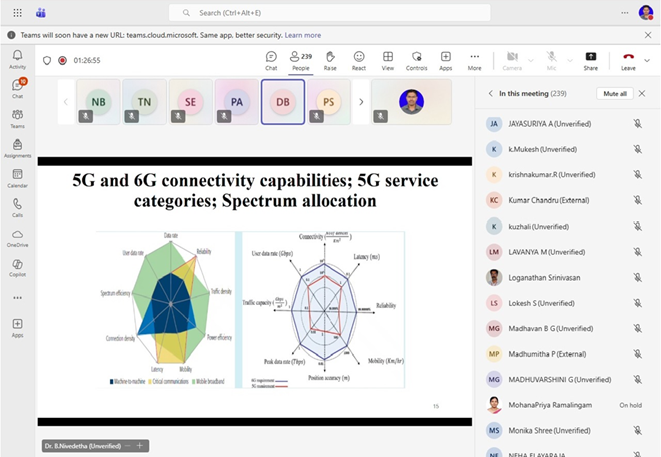Zoom in on shared slide with plus
Screen dimensions: 661x457
140,446
